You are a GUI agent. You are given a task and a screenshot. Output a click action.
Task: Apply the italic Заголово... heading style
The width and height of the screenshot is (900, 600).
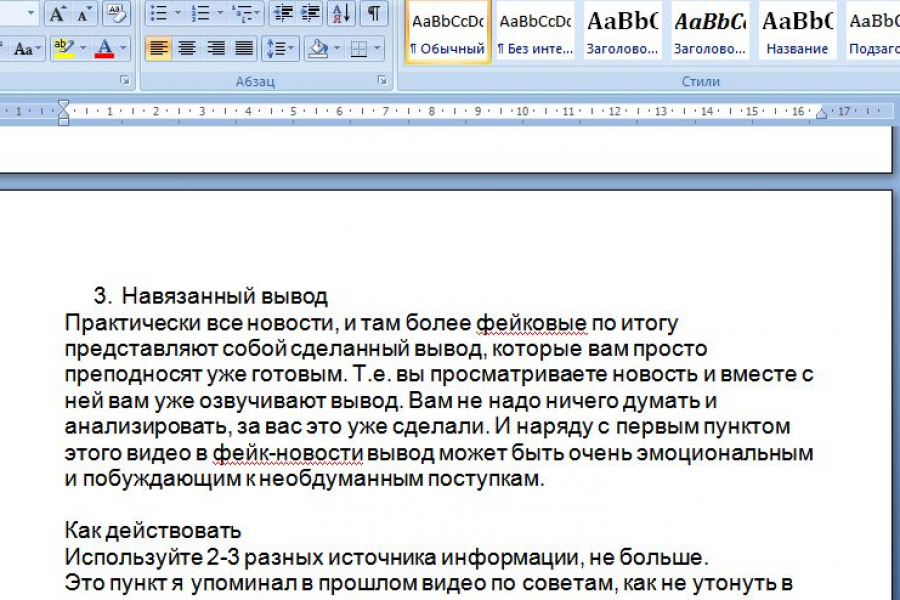coord(710,32)
